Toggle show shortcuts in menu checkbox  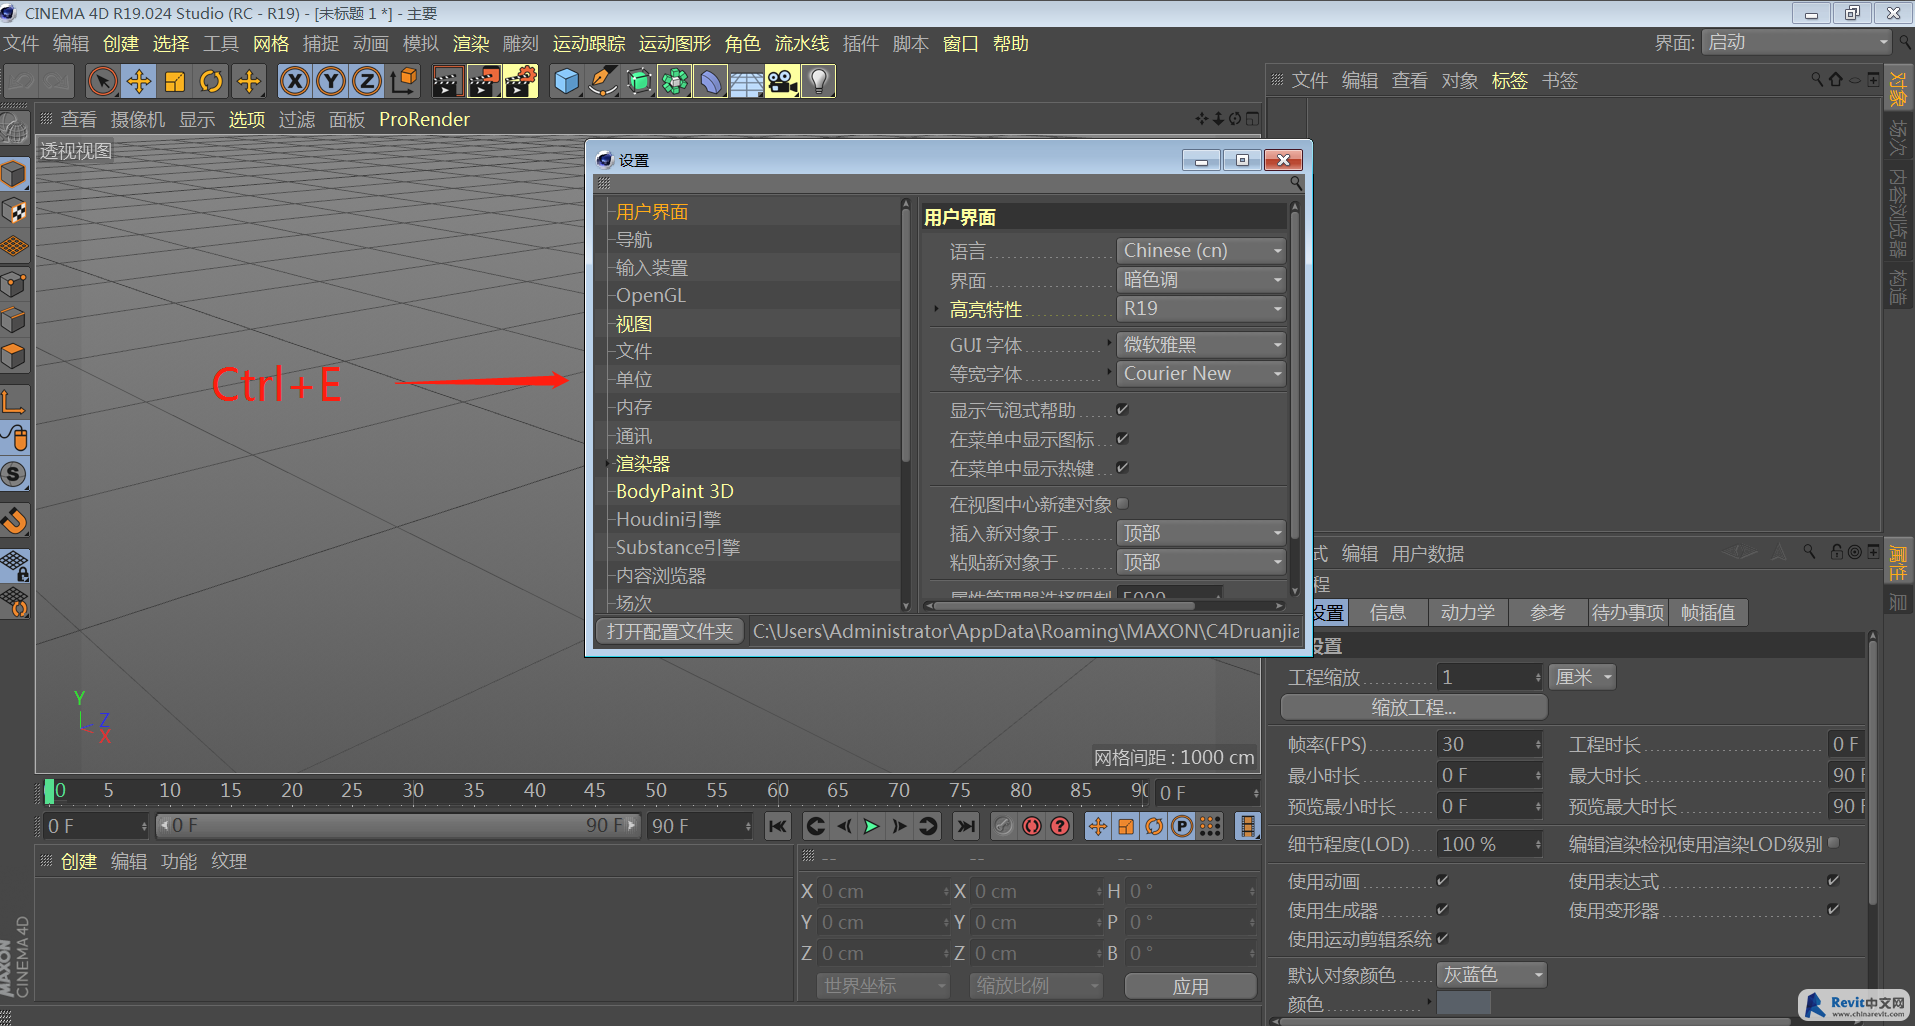pos(1122,467)
